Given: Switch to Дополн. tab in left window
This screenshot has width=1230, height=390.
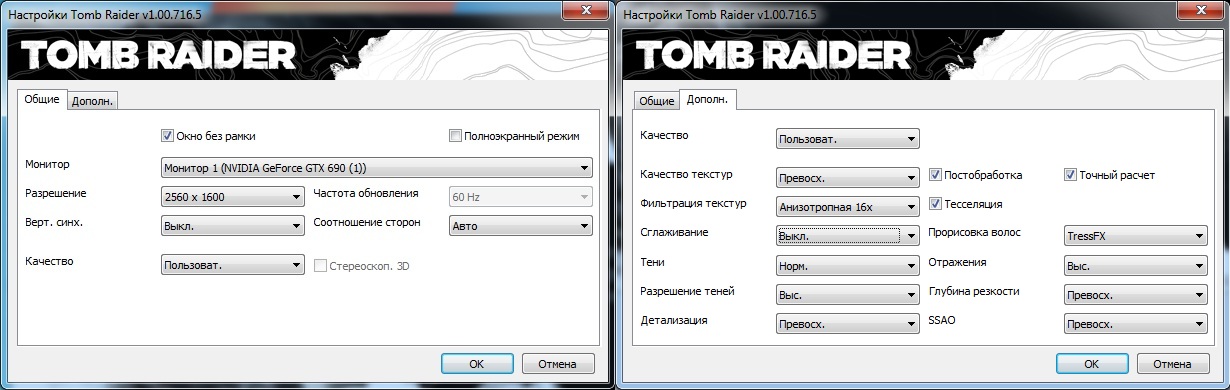Looking at the screenshot, I should 93,100.
